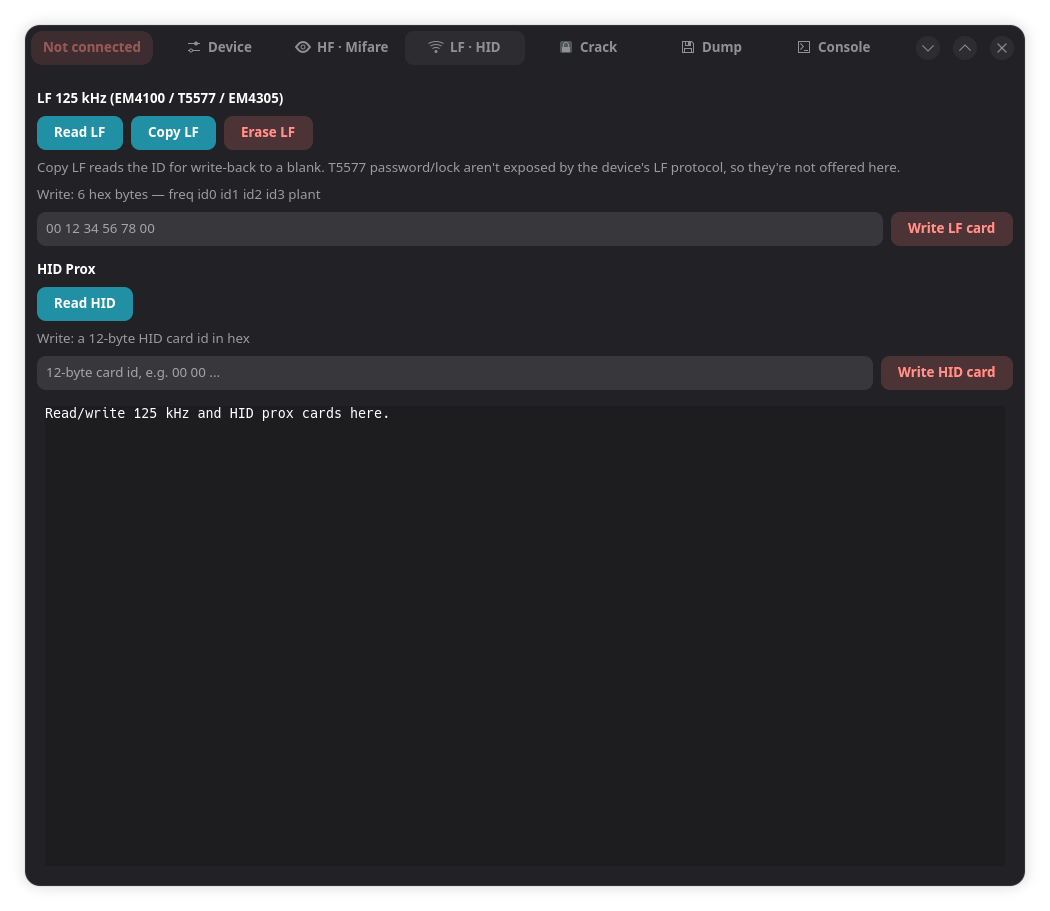The image size is (1050, 911).
Task: Click the Copy LF button
Action: (173, 133)
